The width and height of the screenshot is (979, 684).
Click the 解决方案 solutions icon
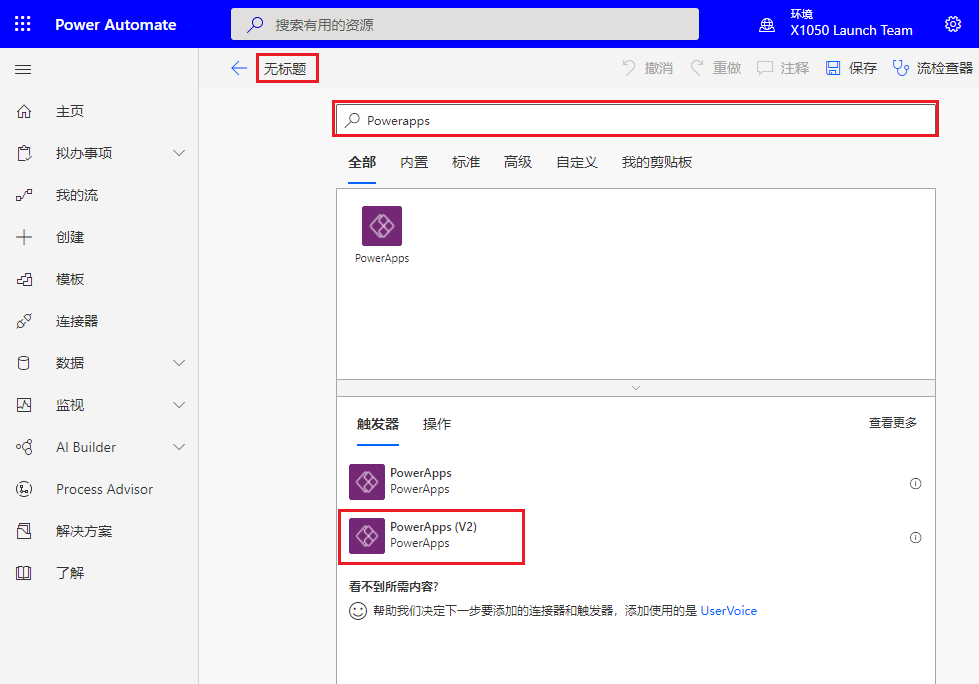coord(24,531)
